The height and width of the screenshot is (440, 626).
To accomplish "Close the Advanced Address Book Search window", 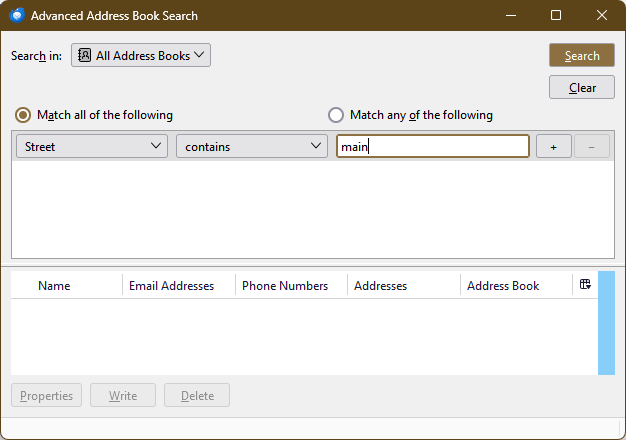I will tap(602, 15).
